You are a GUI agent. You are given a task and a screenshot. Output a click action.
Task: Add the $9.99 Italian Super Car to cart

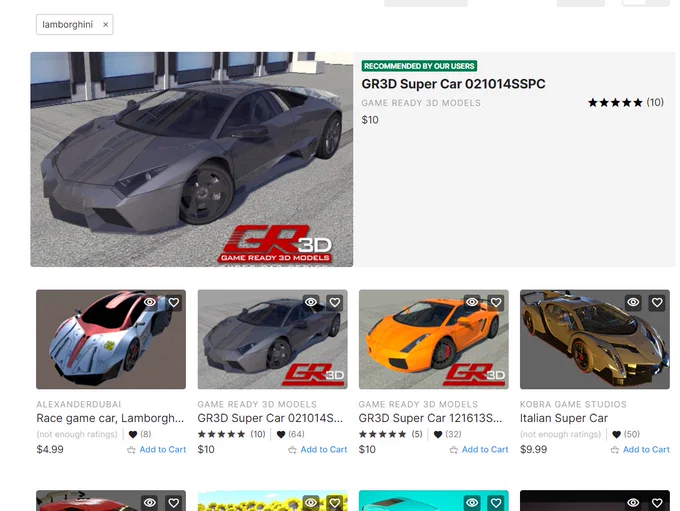tap(640, 449)
